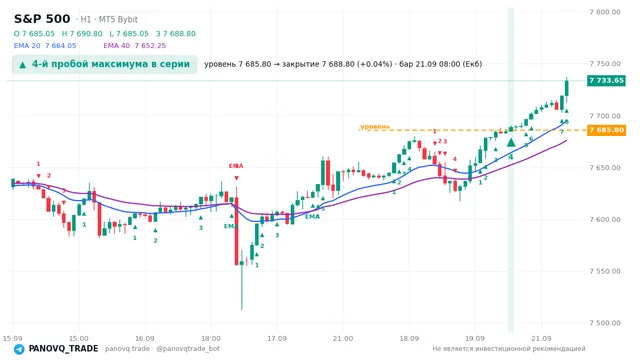Image resolution: width=640 pixels, height=360 pixels.
Task: Click the 7 800.00 price axis label
Action: click(x=605, y=12)
